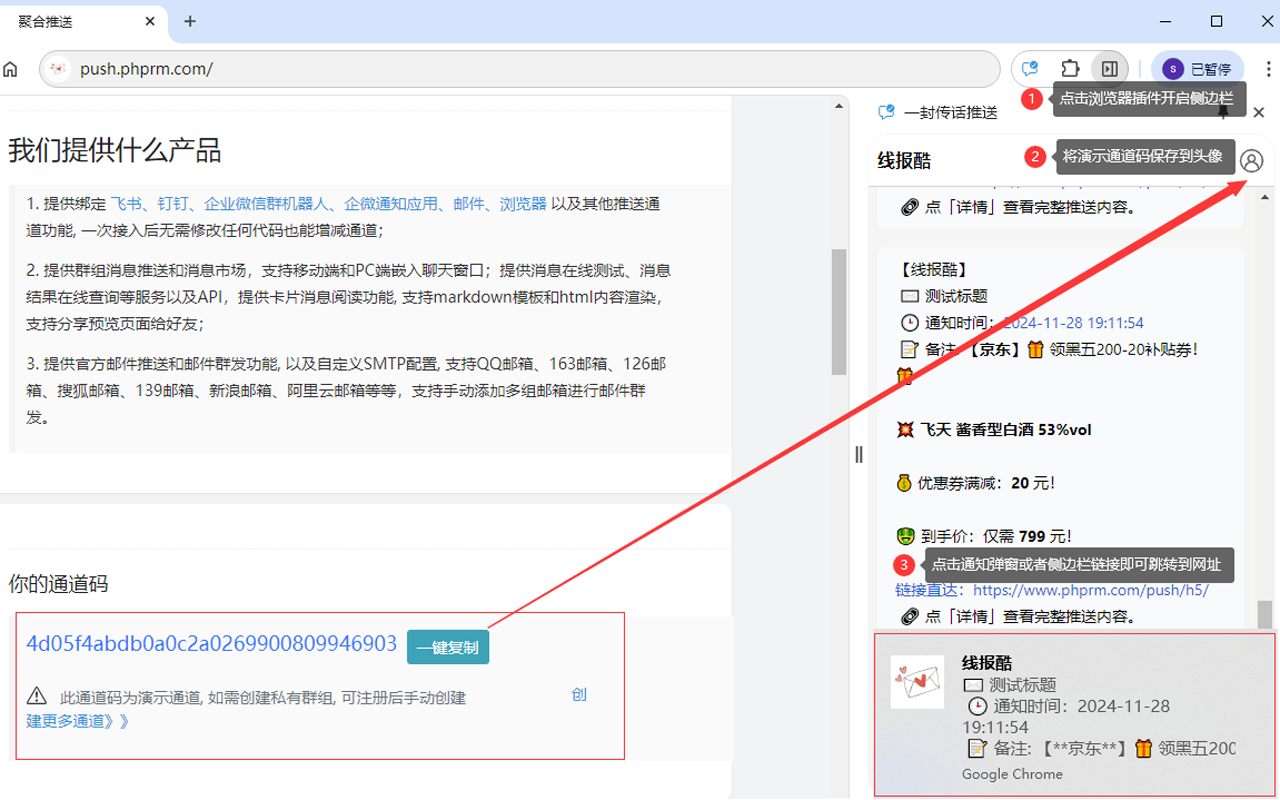Click the 优惠券满减：20 元 line
The height and width of the screenshot is (800, 1280).
975,483
